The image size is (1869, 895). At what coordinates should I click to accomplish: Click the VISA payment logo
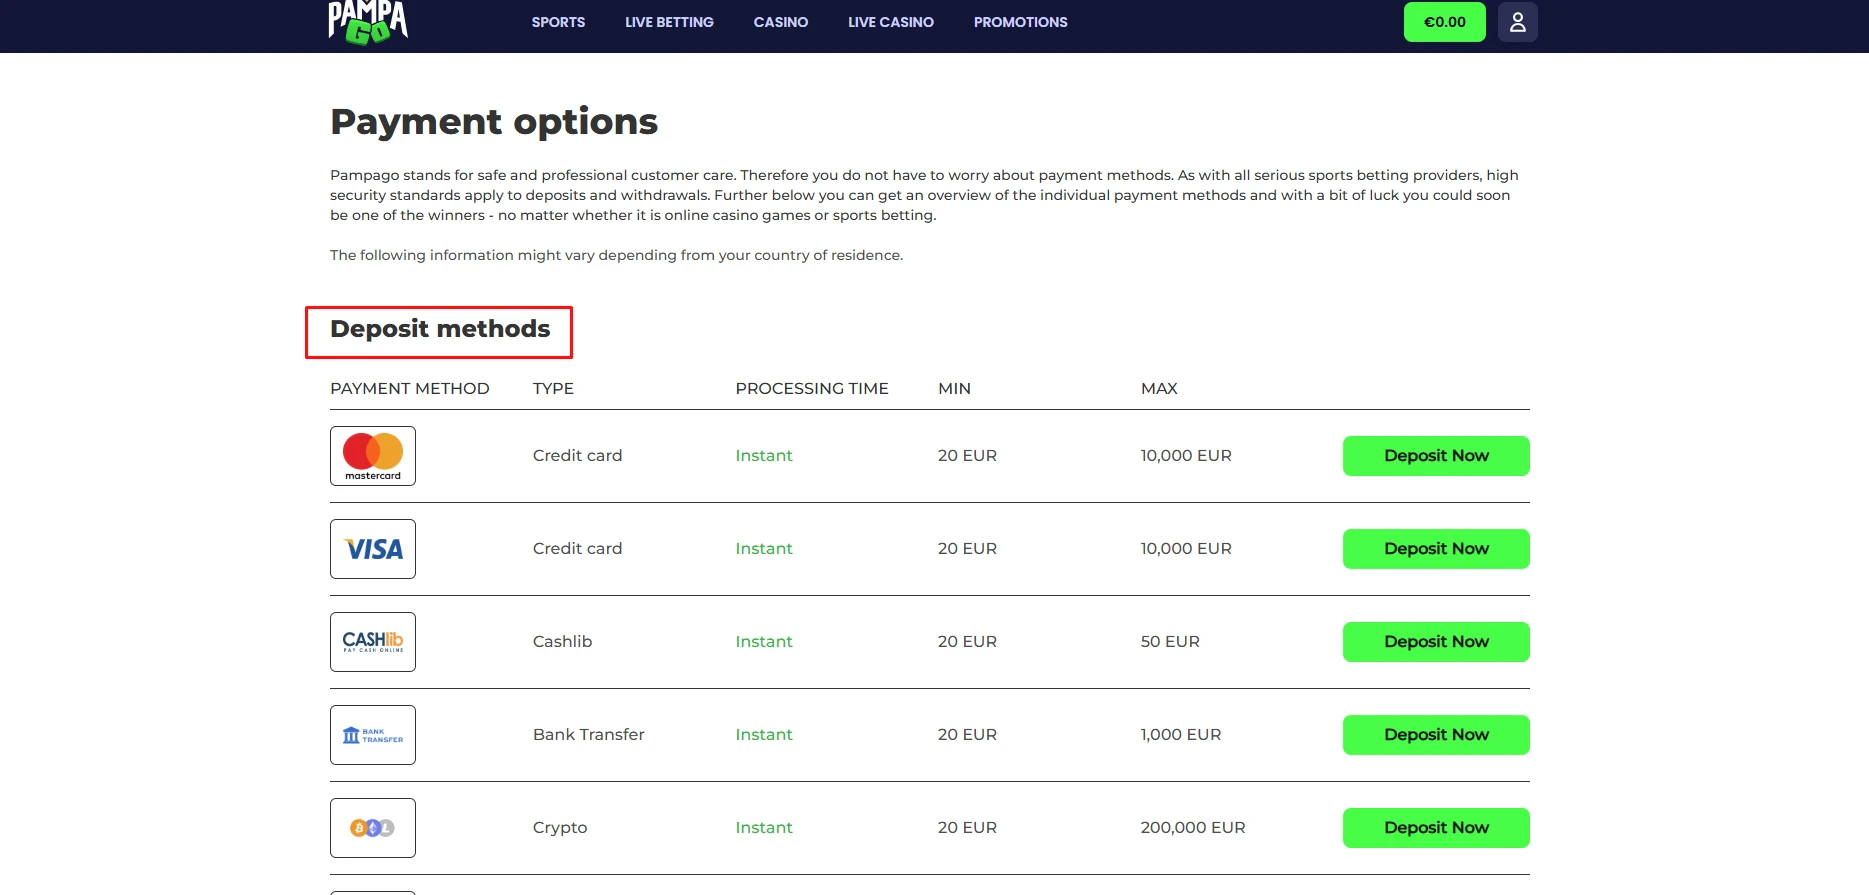click(373, 549)
